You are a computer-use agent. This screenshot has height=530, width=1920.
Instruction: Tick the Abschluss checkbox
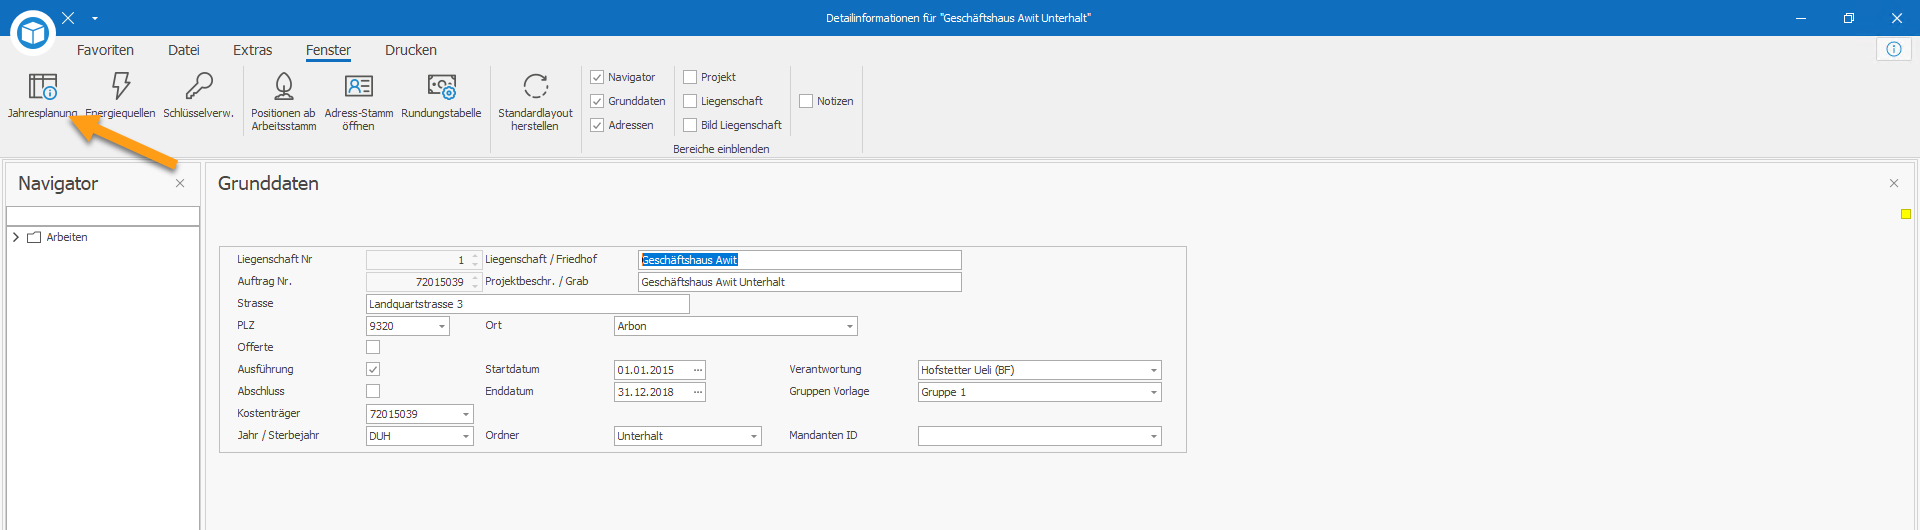pyautogui.click(x=373, y=391)
